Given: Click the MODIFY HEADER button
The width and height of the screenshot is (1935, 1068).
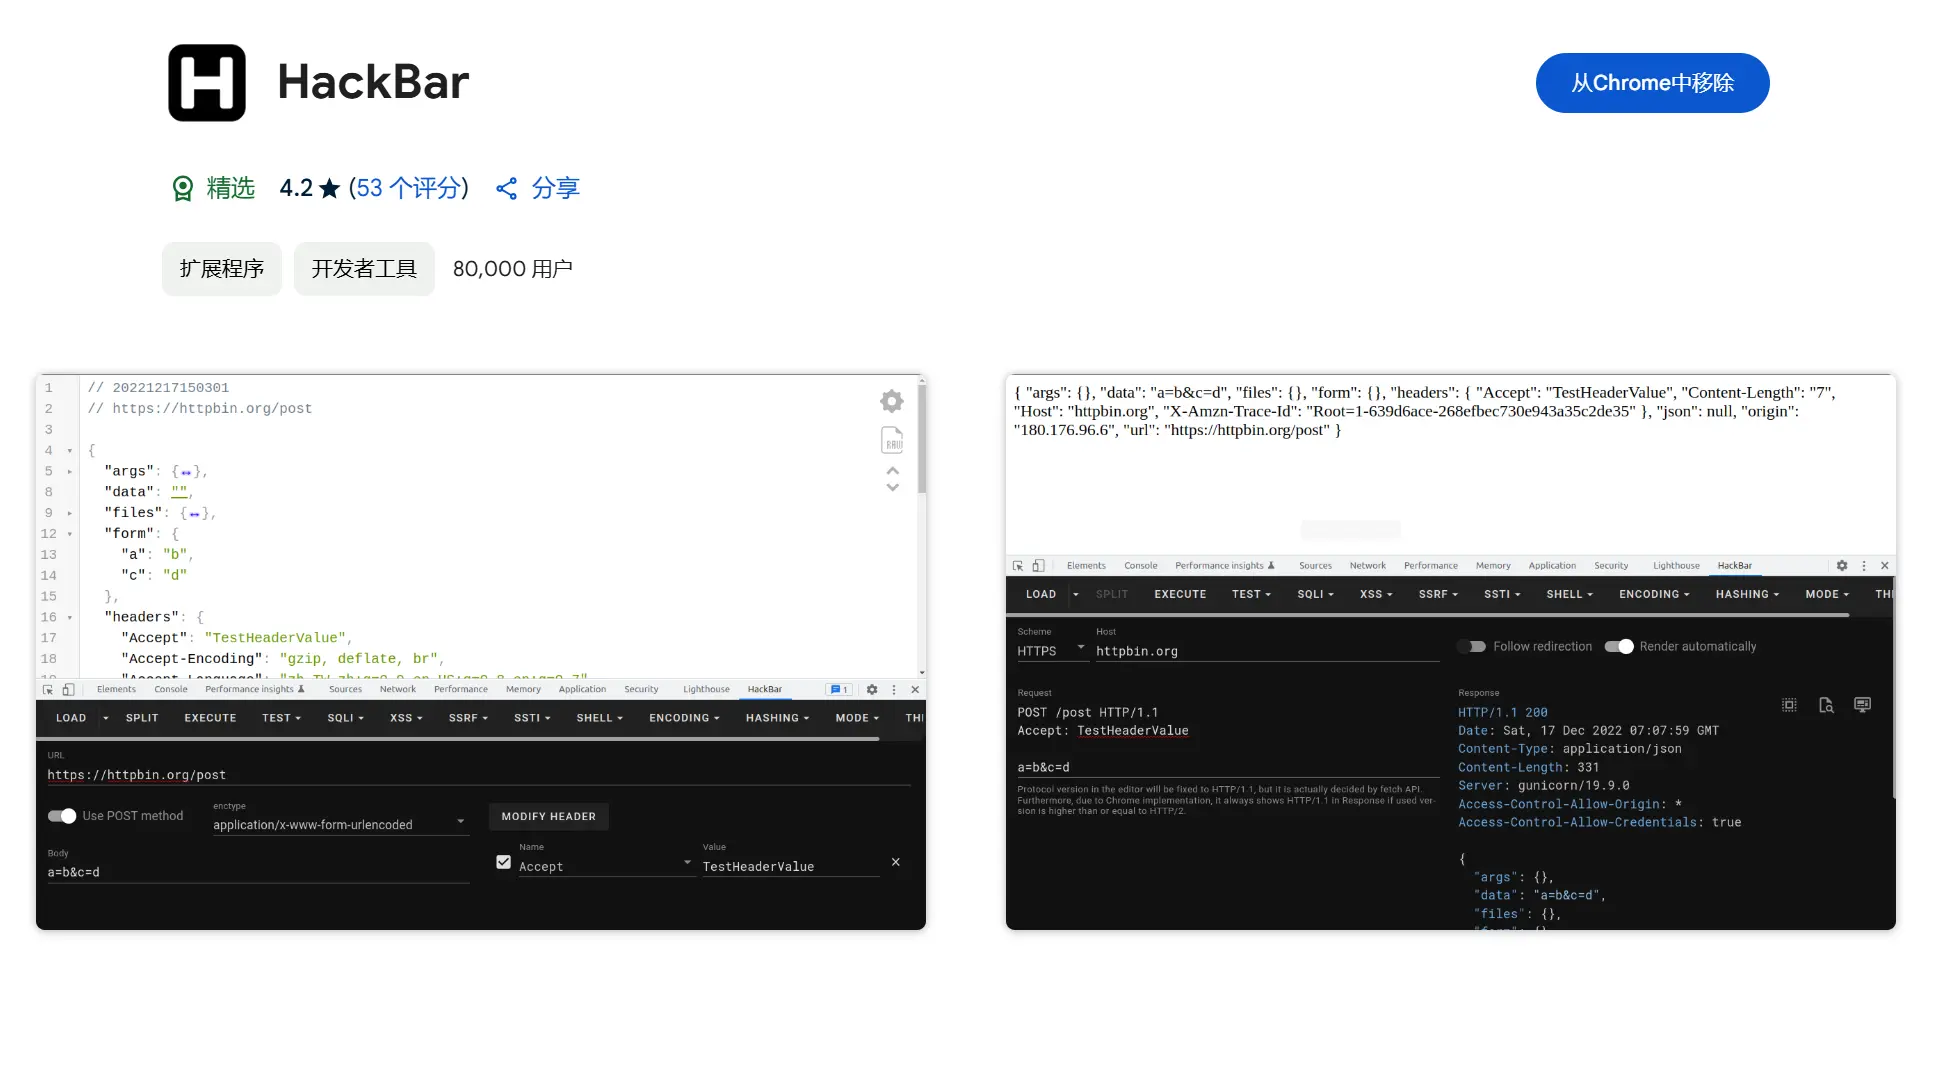Looking at the screenshot, I should (x=548, y=817).
